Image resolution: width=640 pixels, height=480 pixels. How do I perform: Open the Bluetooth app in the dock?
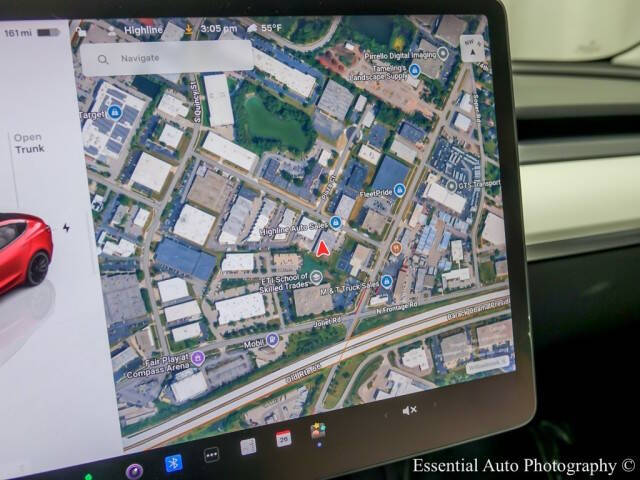(172, 463)
